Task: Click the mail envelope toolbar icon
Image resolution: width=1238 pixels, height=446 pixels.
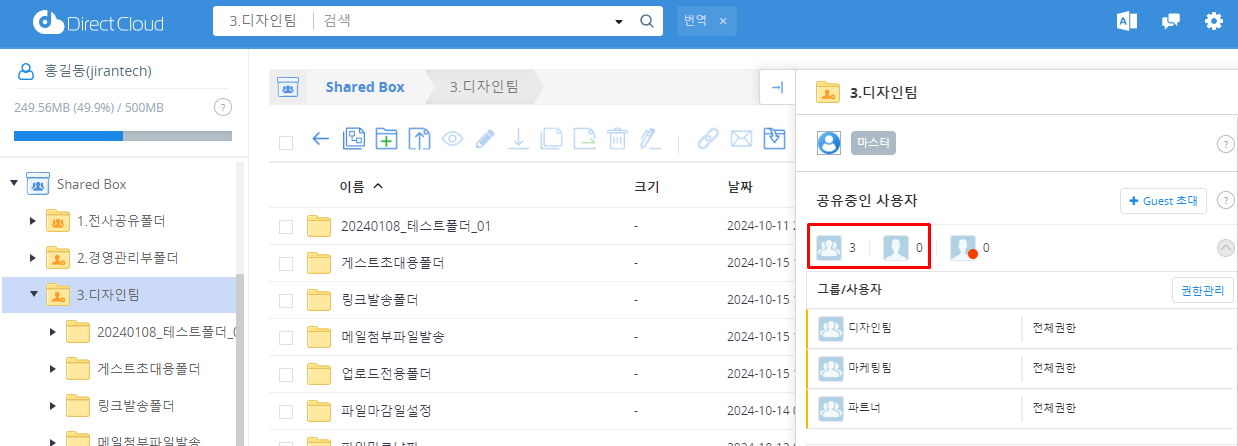Action: (741, 140)
